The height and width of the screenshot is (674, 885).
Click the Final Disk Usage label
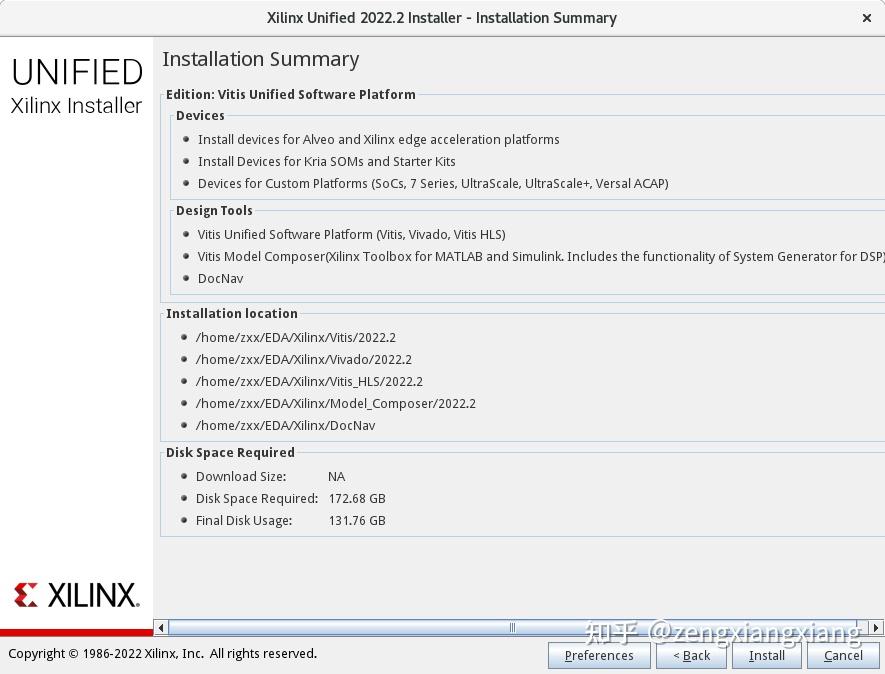point(244,520)
